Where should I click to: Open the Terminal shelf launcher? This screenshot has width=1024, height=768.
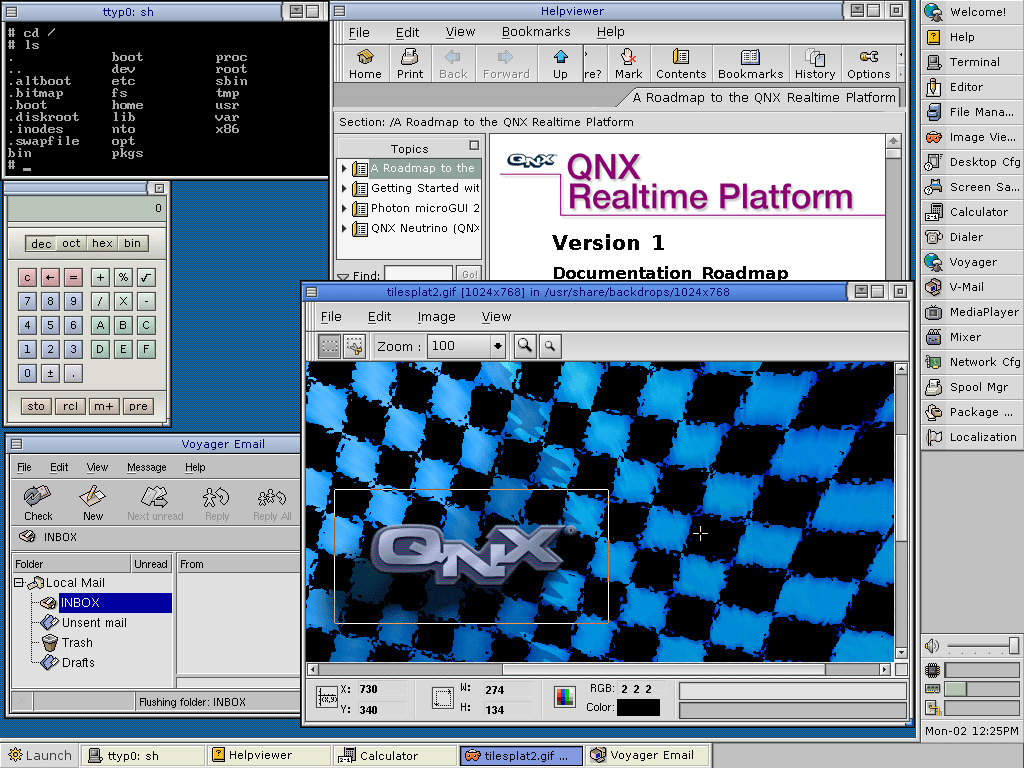972,62
